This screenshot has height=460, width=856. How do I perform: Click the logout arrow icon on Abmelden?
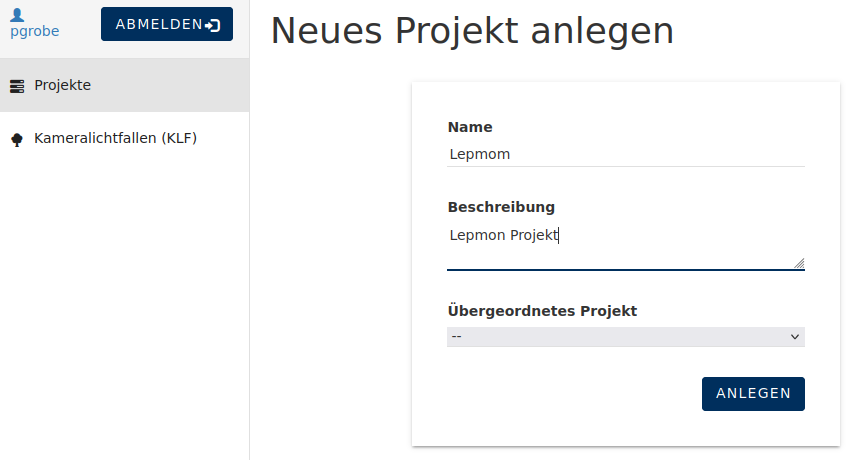tap(213, 25)
